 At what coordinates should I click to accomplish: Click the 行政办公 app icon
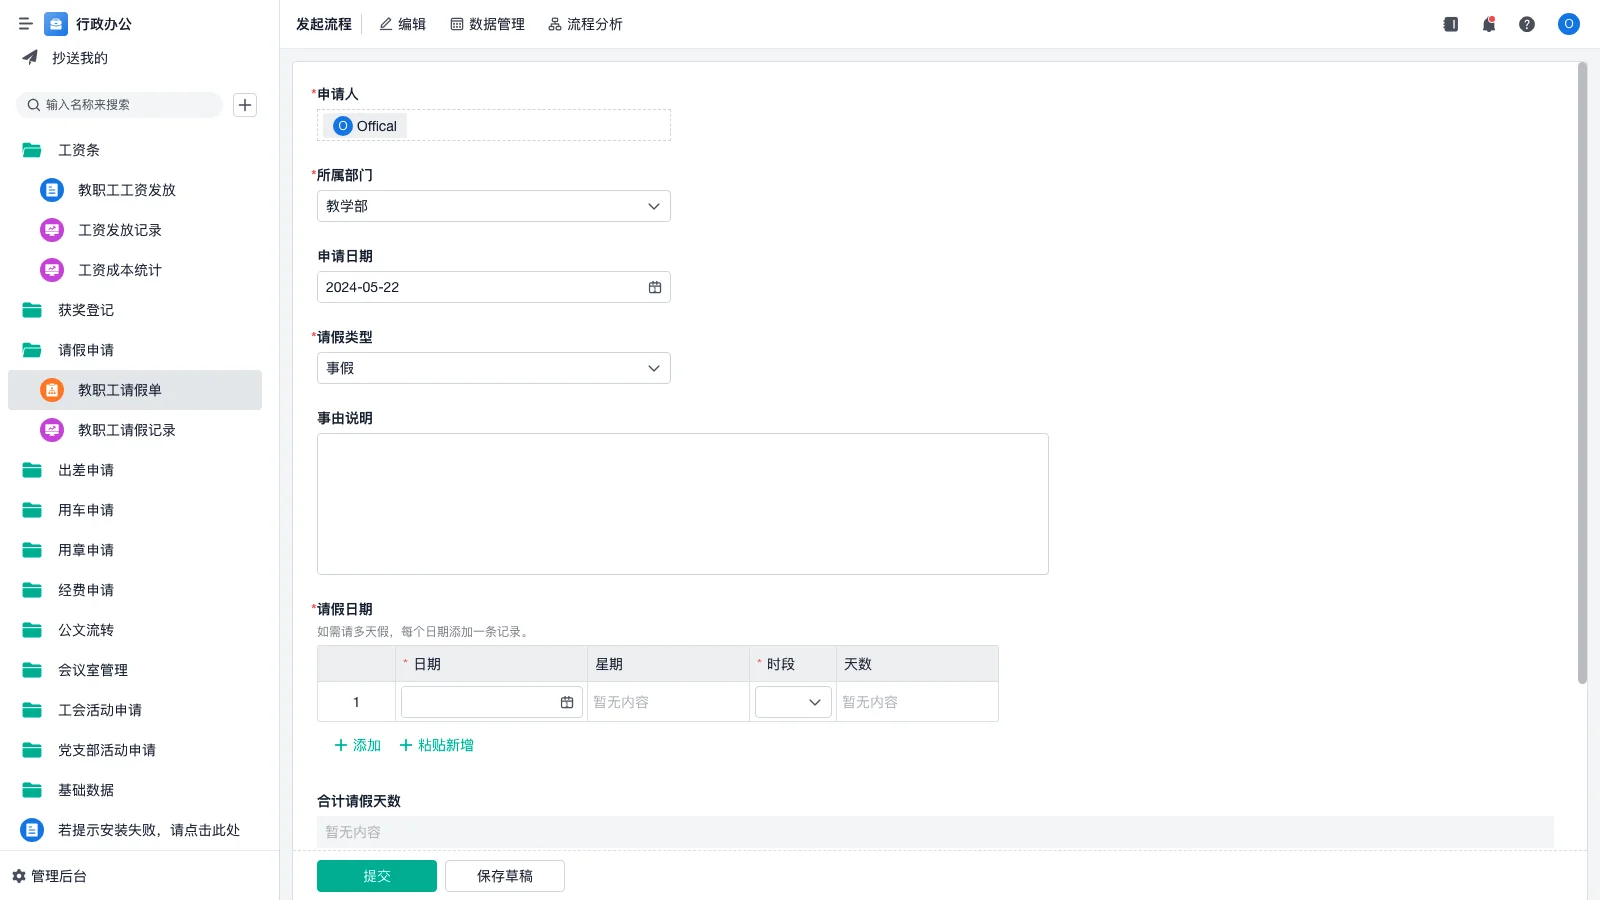[55, 23]
